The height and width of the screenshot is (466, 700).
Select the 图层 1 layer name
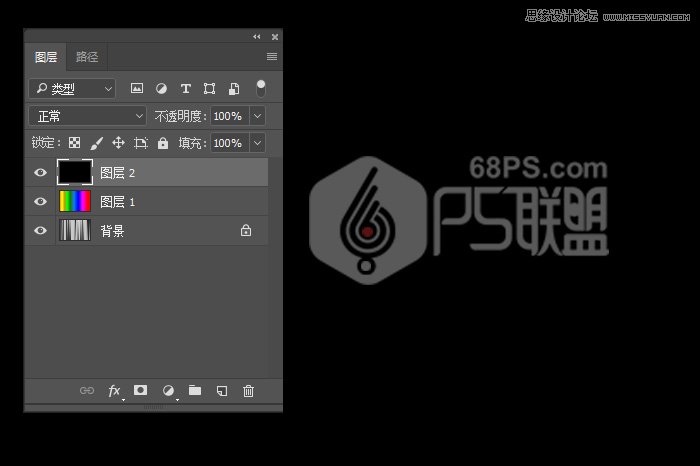coord(118,202)
